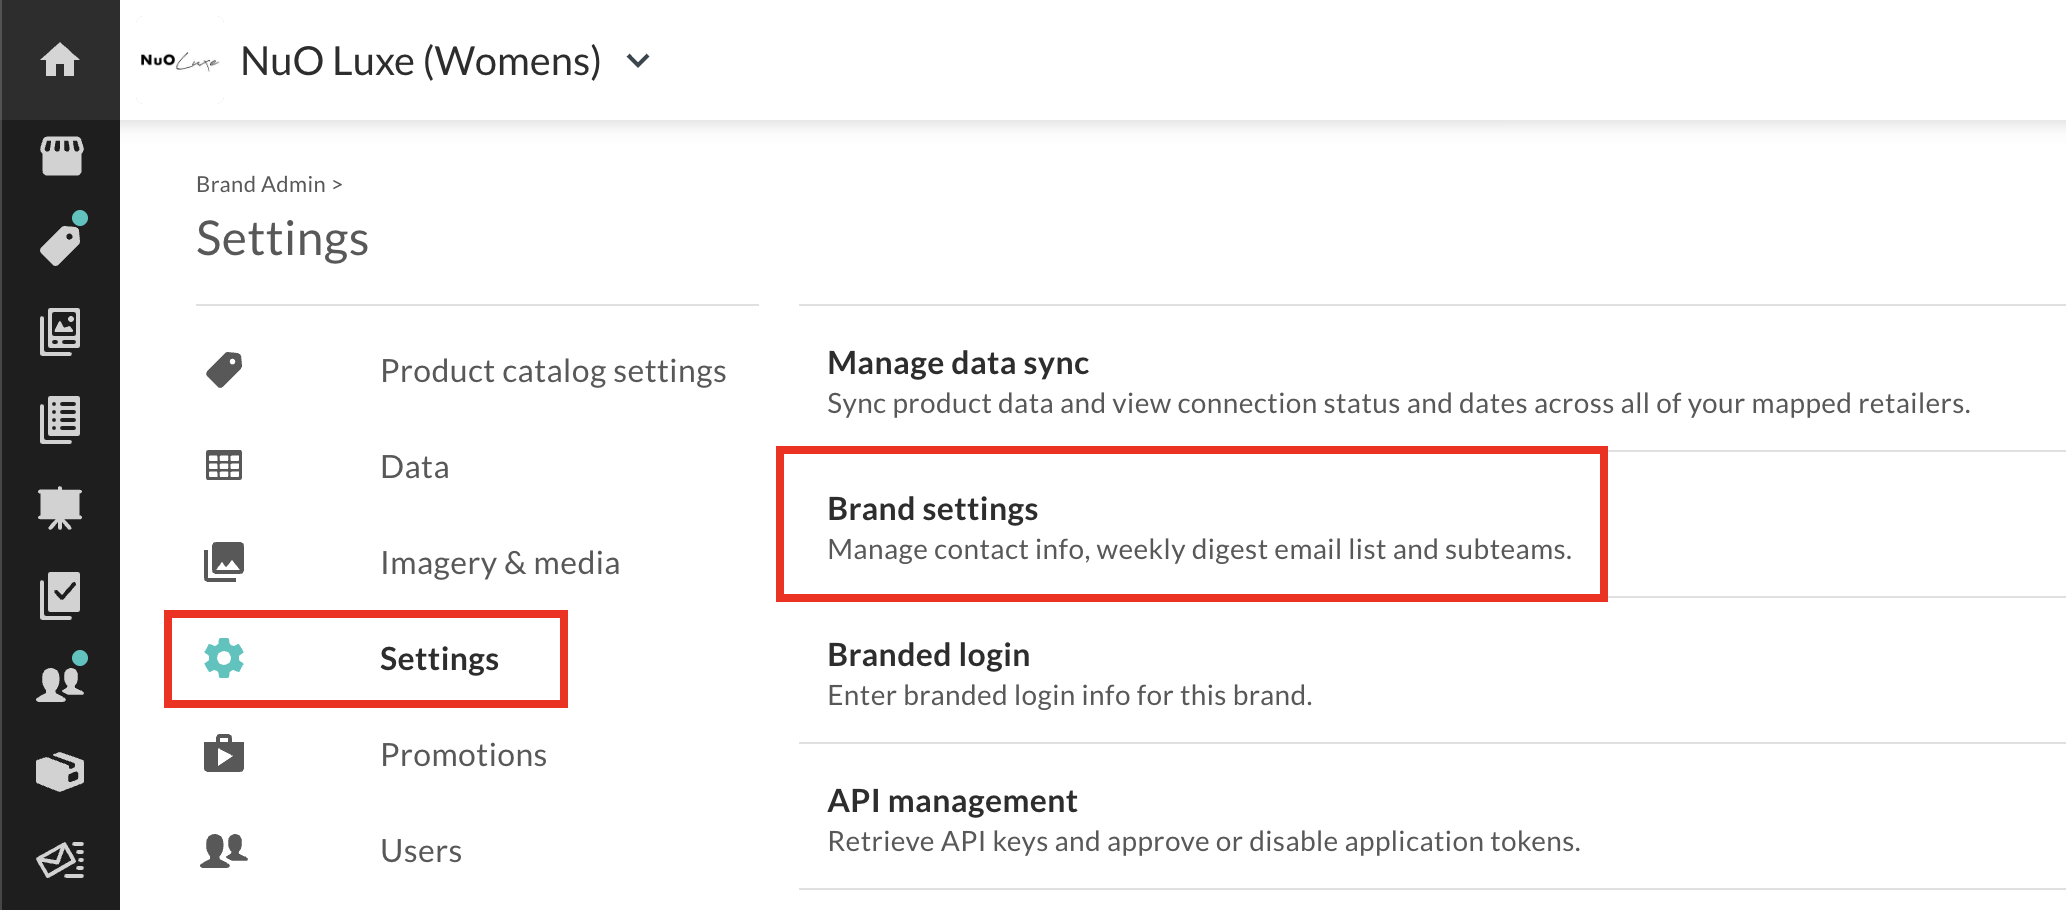2066x910 pixels.
Task: Click 'Sync product data and view connection status' description
Action: pos(1398,403)
